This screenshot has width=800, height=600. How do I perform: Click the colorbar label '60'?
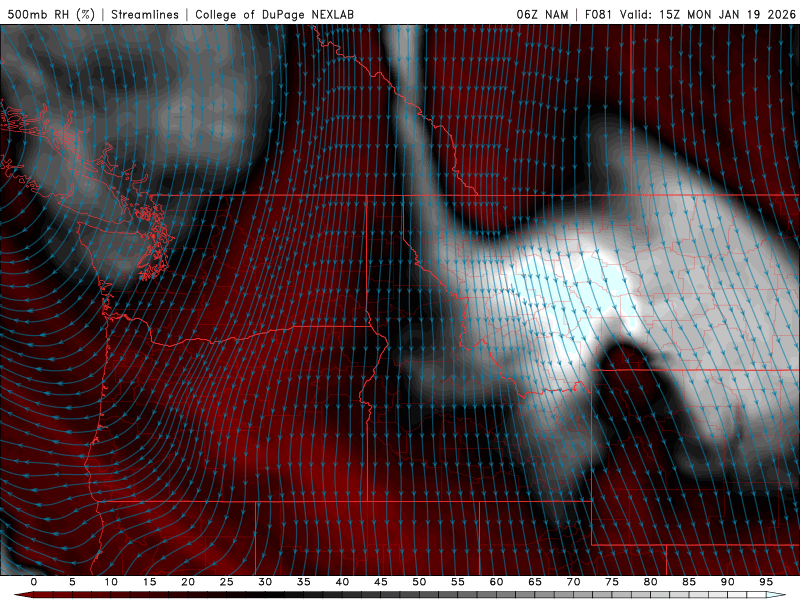pyautogui.click(x=496, y=582)
